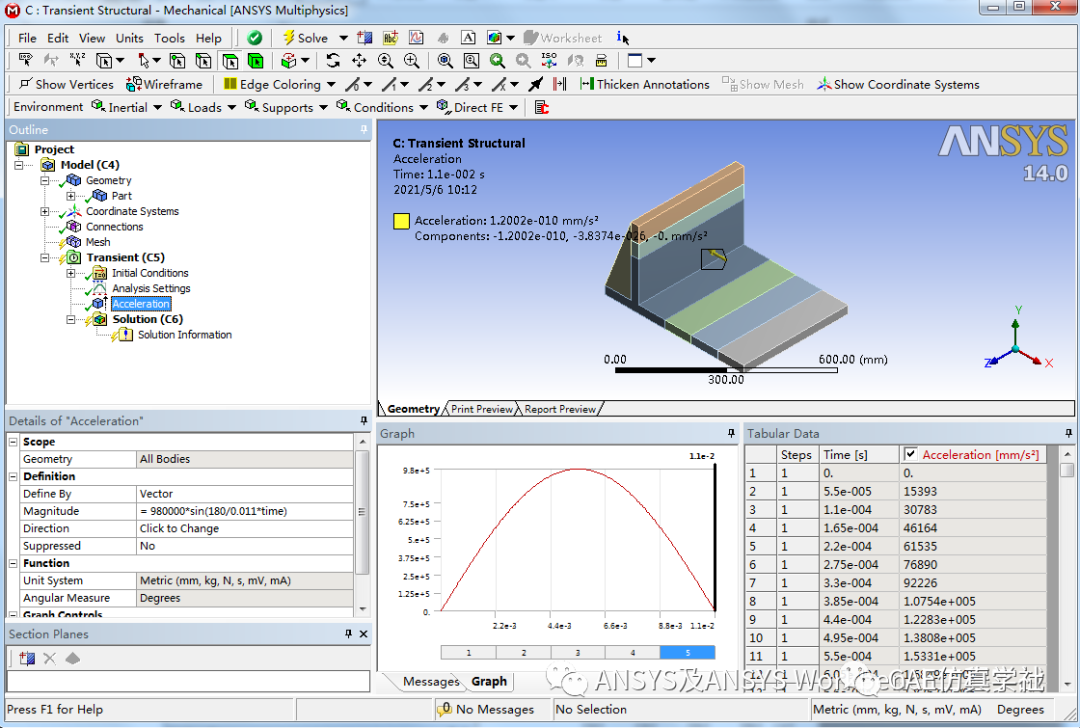Switch to the Report Preview tab
Viewport: 1080px width, 728px height.
(560, 409)
